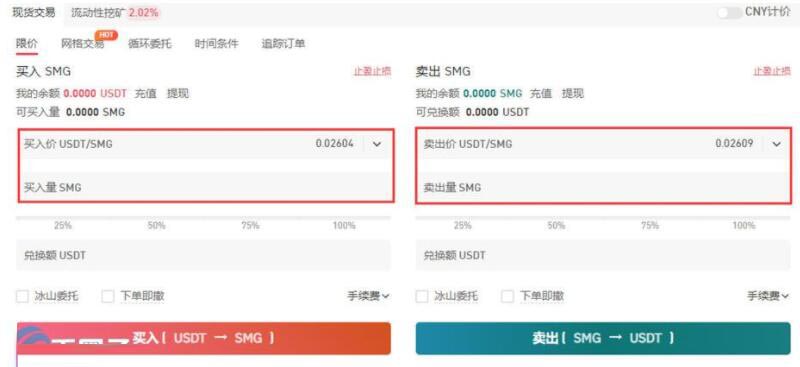800x367 pixels.
Task: Click the 买入 USDT → SMG button
Action: 204,338
